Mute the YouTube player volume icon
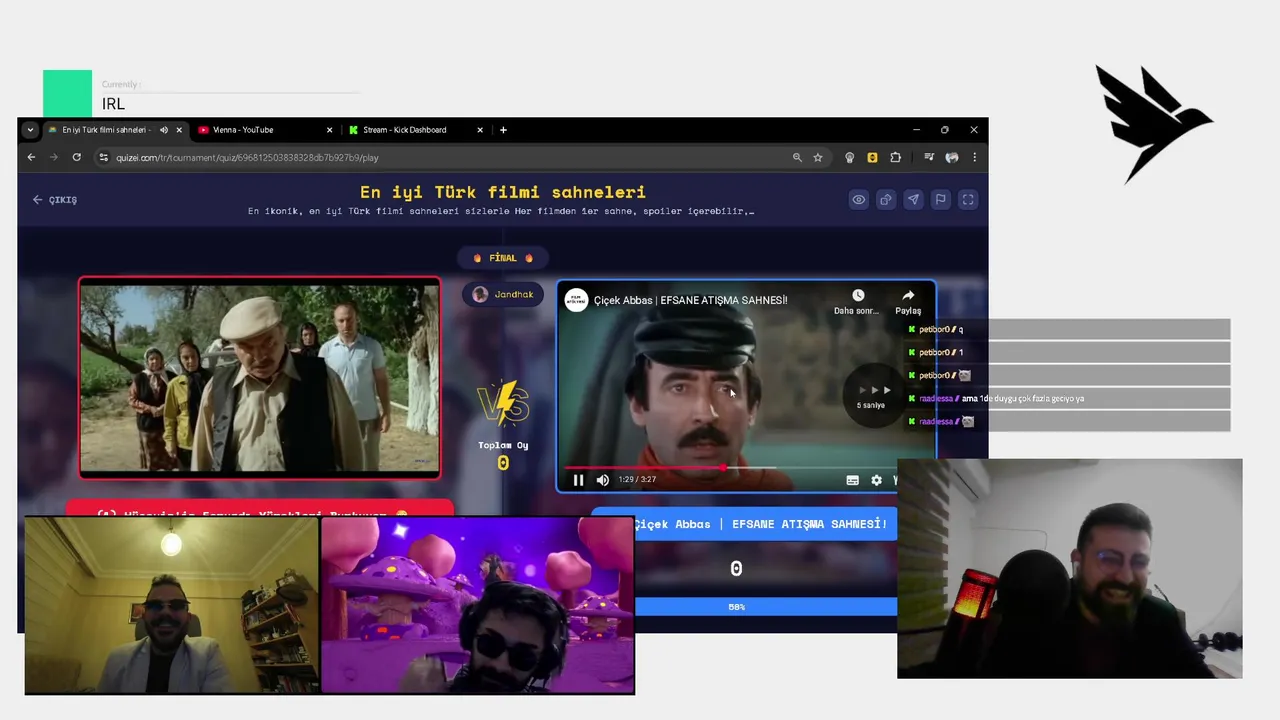The image size is (1280, 720). [x=602, y=480]
